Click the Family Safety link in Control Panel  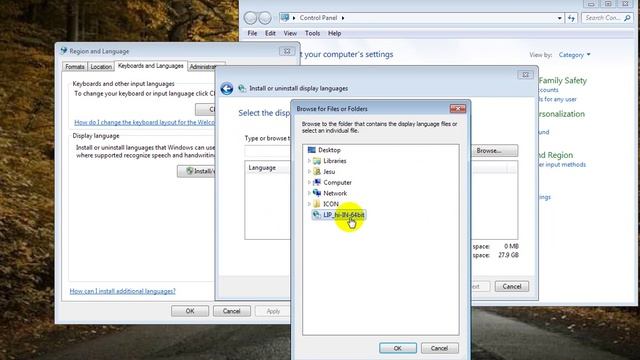coord(562,80)
